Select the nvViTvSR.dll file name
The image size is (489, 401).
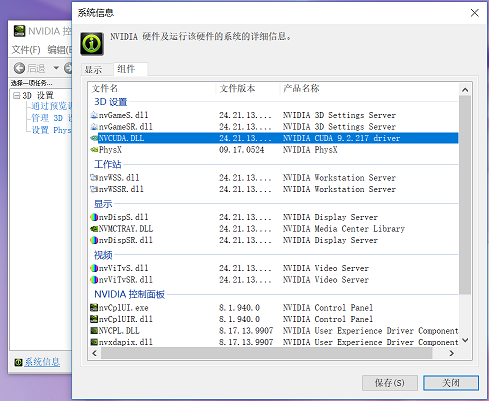(x=126, y=279)
